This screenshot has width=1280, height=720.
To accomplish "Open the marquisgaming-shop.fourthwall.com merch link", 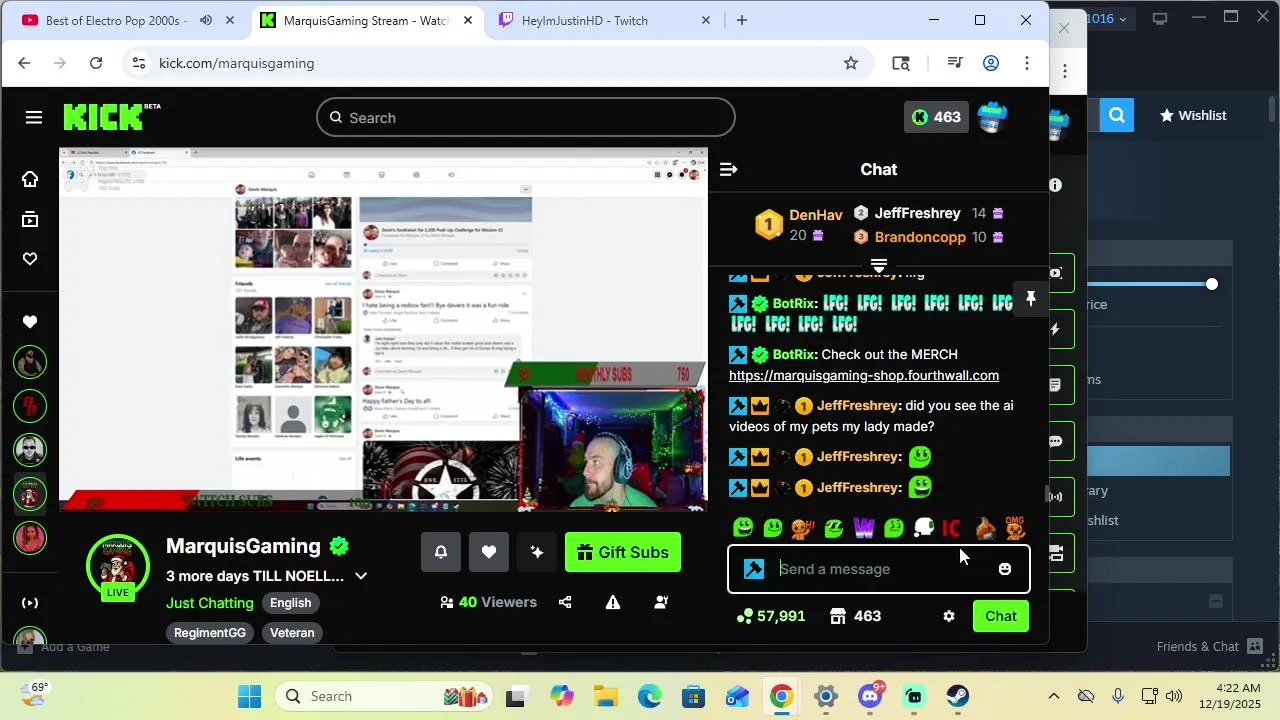I will (x=864, y=375).
